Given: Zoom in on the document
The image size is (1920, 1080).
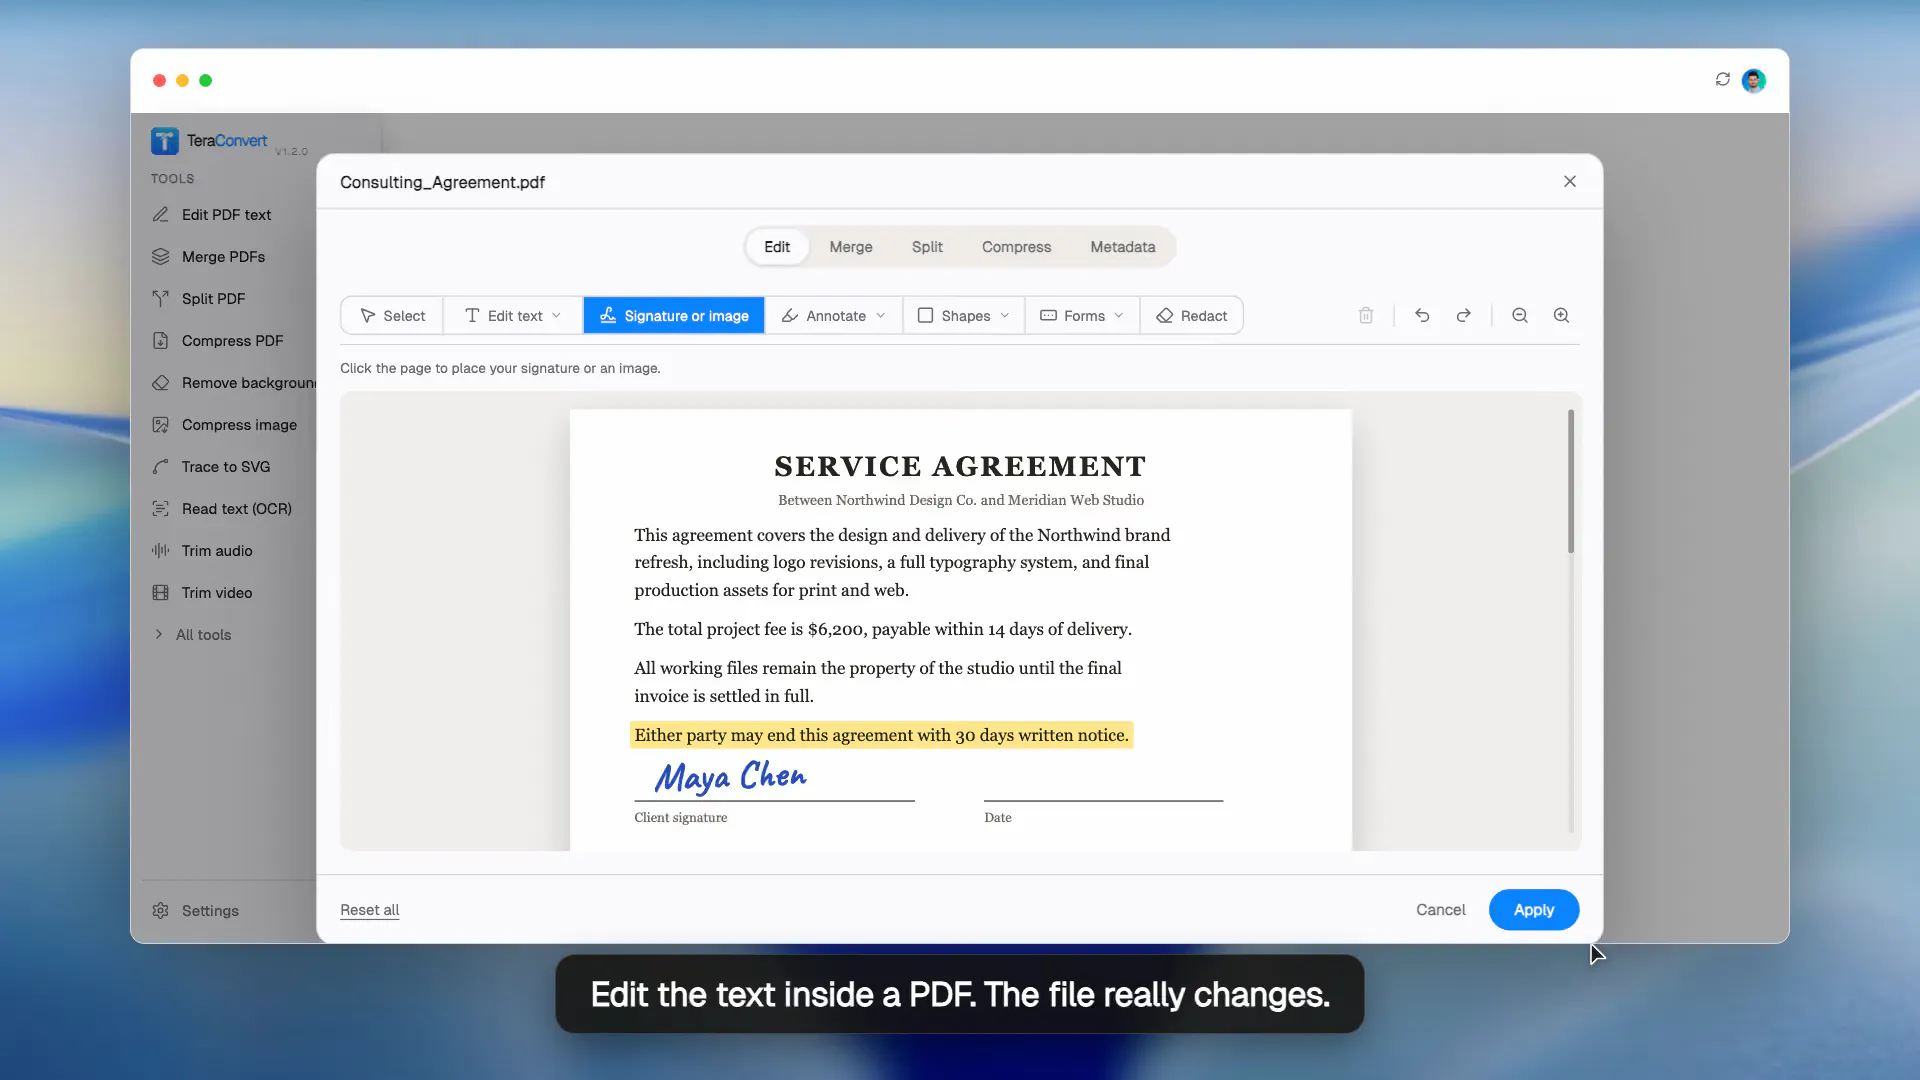Looking at the screenshot, I should [x=1561, y=316].
